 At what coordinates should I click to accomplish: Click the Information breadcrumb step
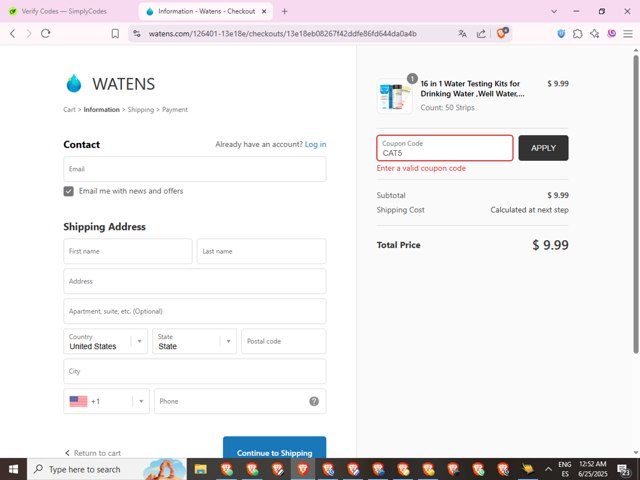(102, 109)
